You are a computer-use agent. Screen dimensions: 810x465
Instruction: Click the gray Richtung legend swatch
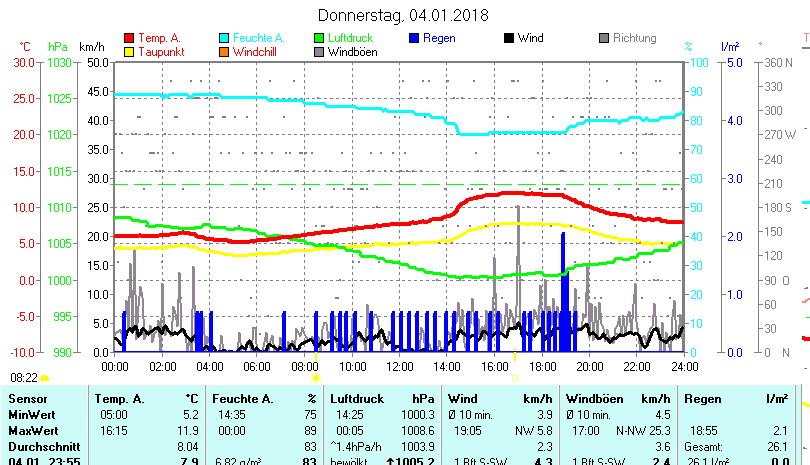(x=604, y=38)
